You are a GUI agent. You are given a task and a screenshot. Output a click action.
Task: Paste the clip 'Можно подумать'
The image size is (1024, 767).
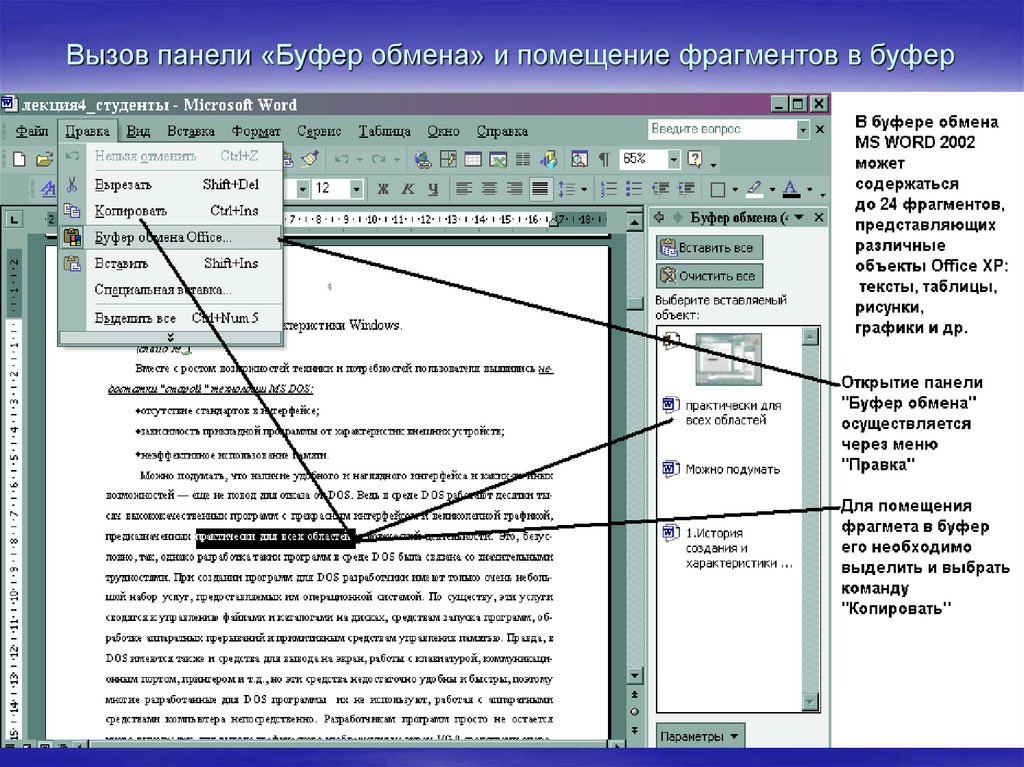coord(730,469)
